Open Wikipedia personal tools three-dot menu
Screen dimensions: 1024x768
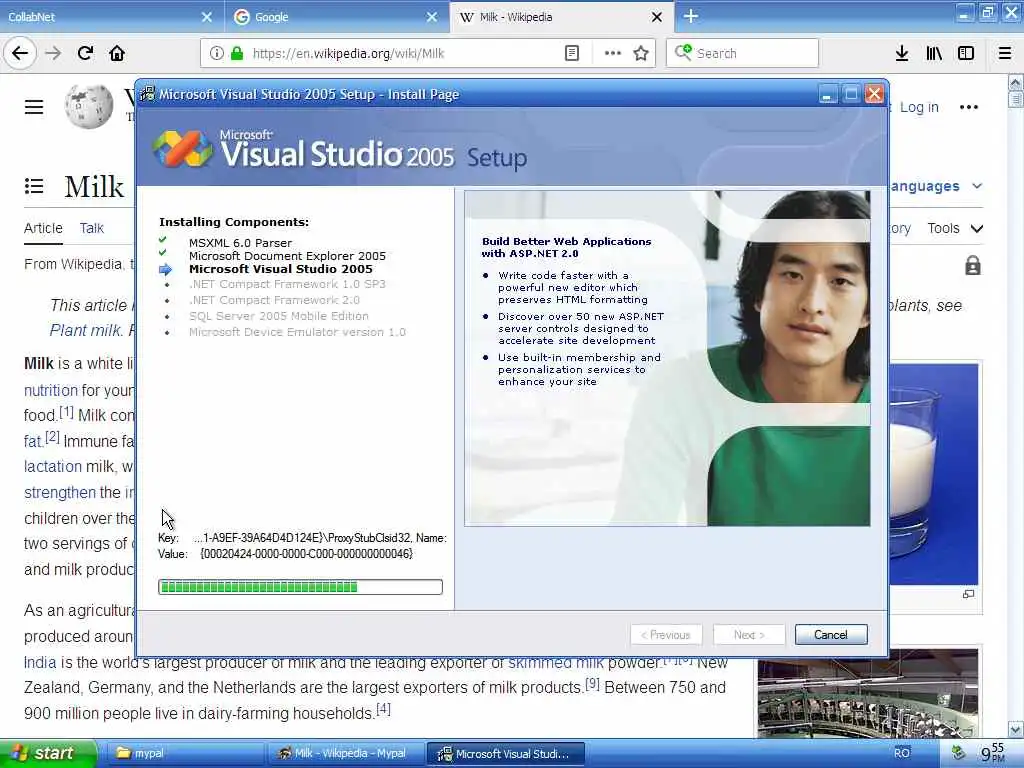click(968, 107)
